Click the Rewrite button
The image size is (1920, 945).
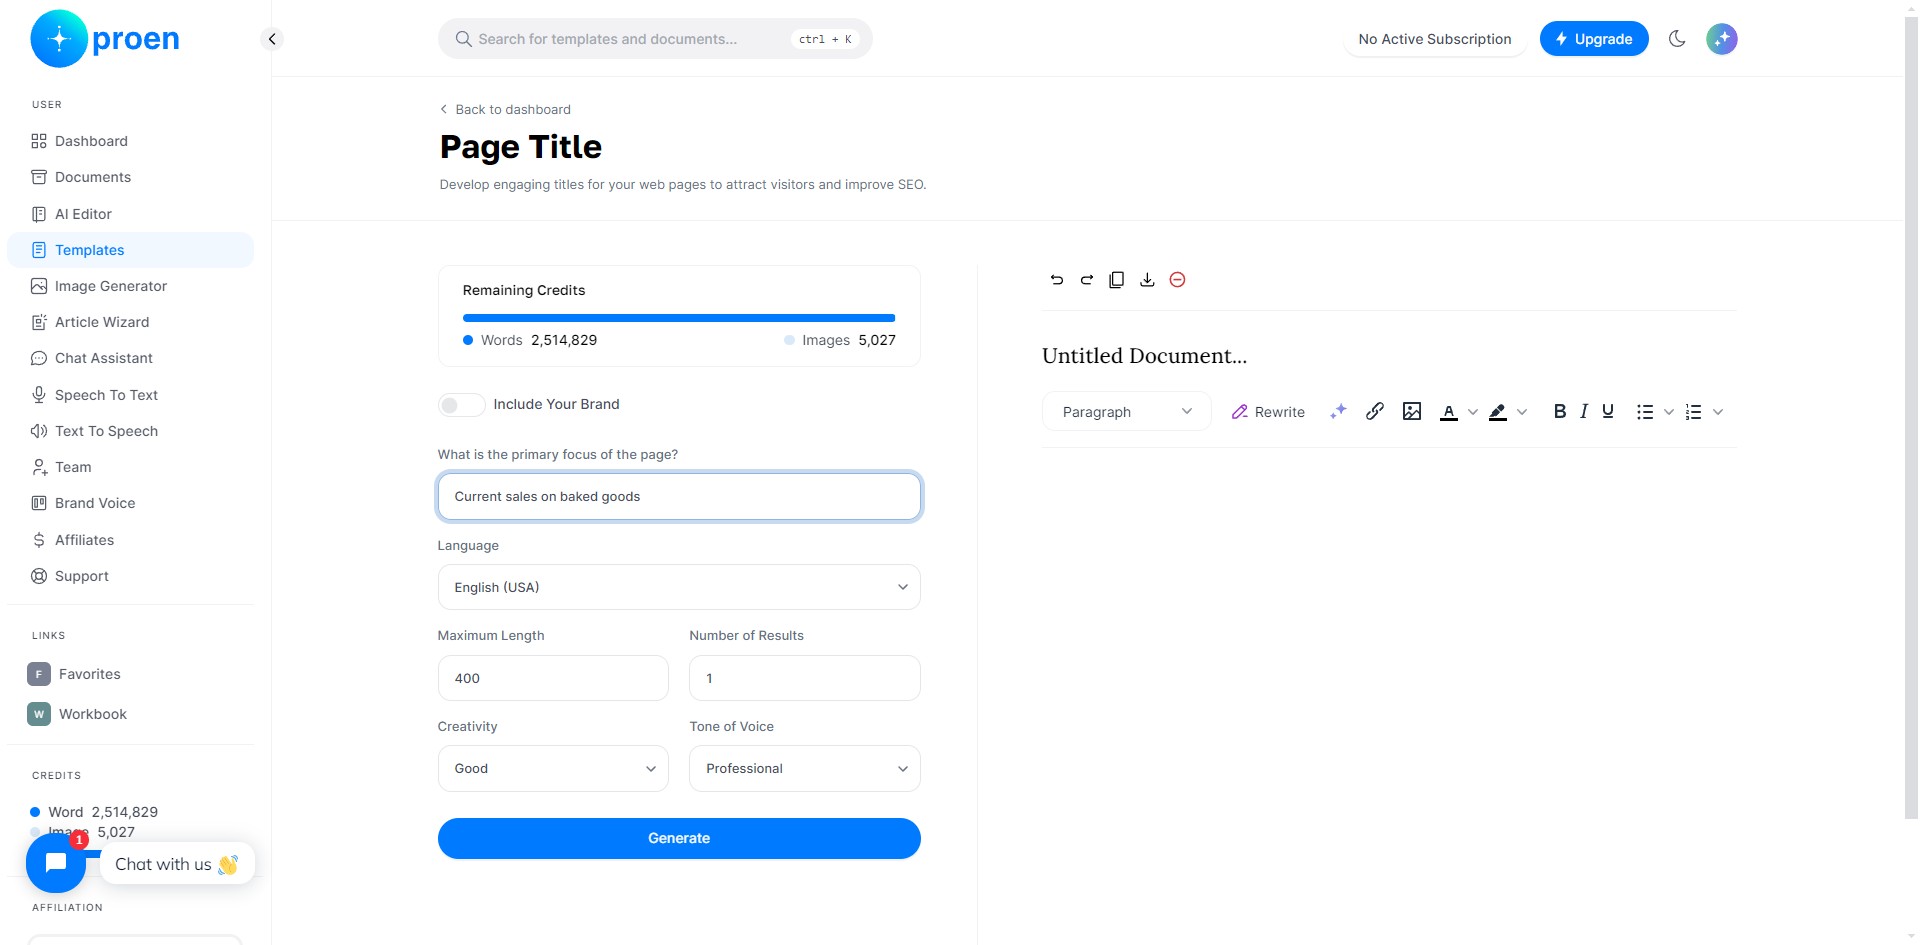click(x=1268, y=412)
